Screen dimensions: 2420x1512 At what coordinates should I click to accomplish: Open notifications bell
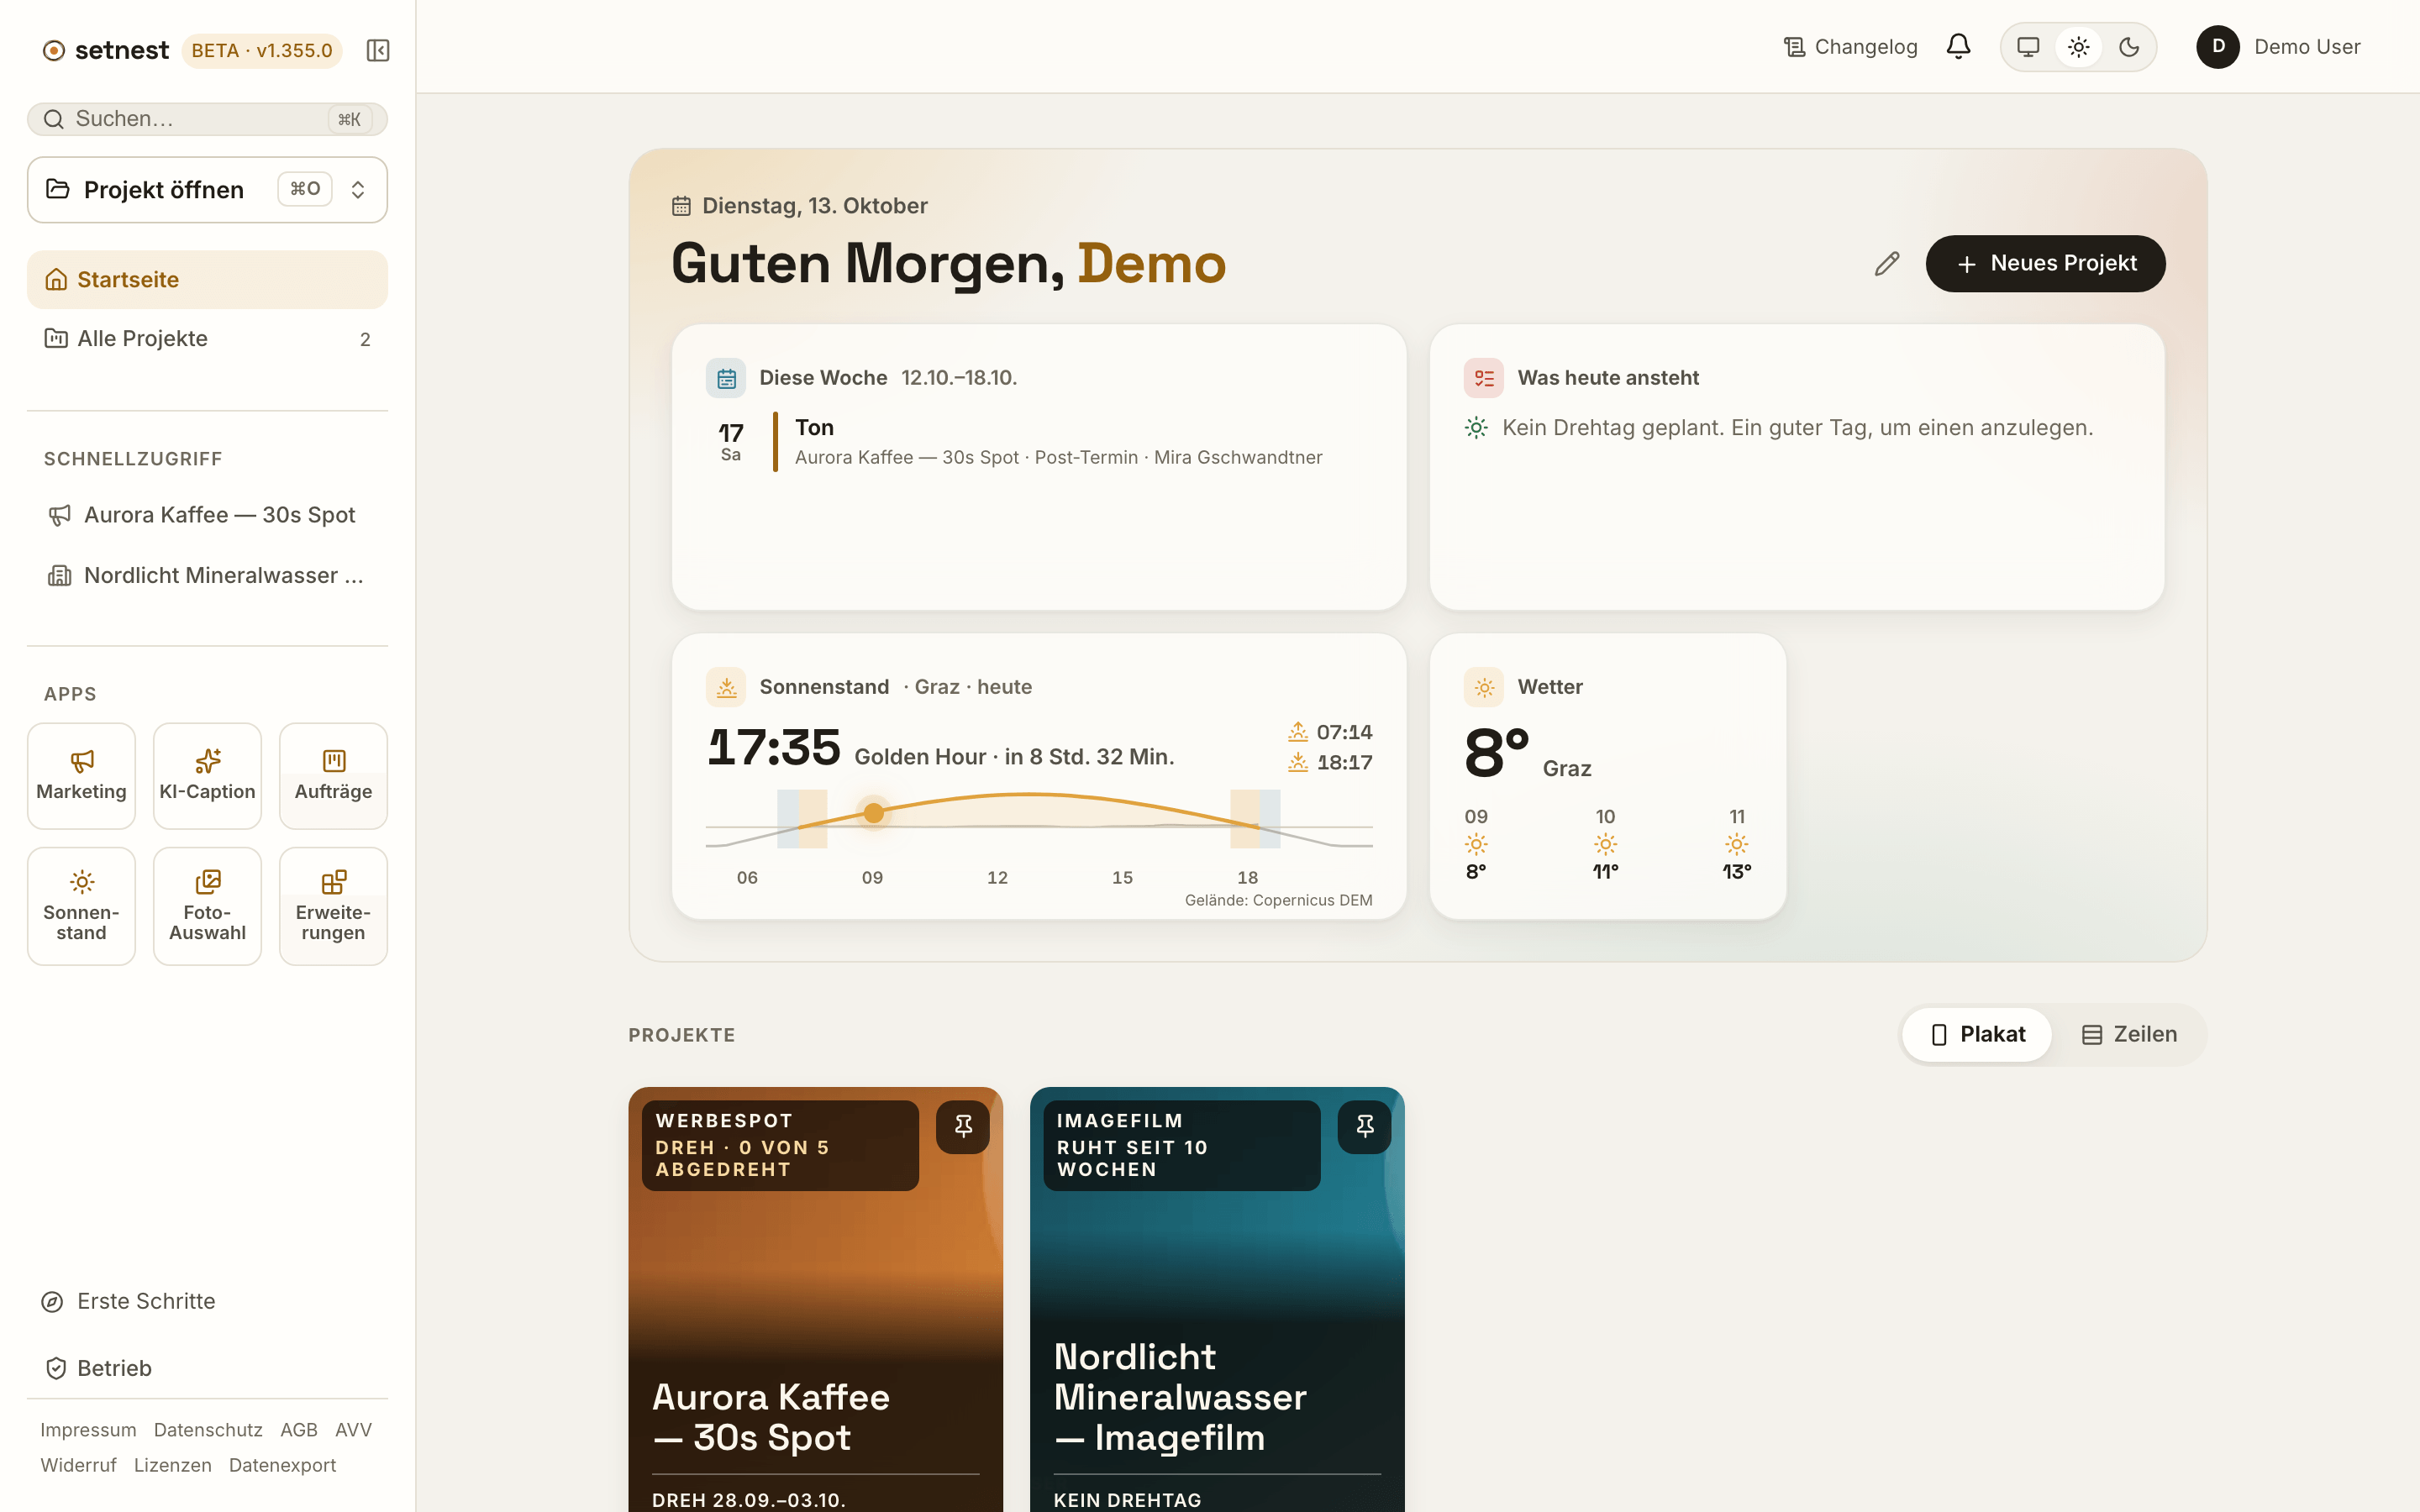tap(1958, 47)
